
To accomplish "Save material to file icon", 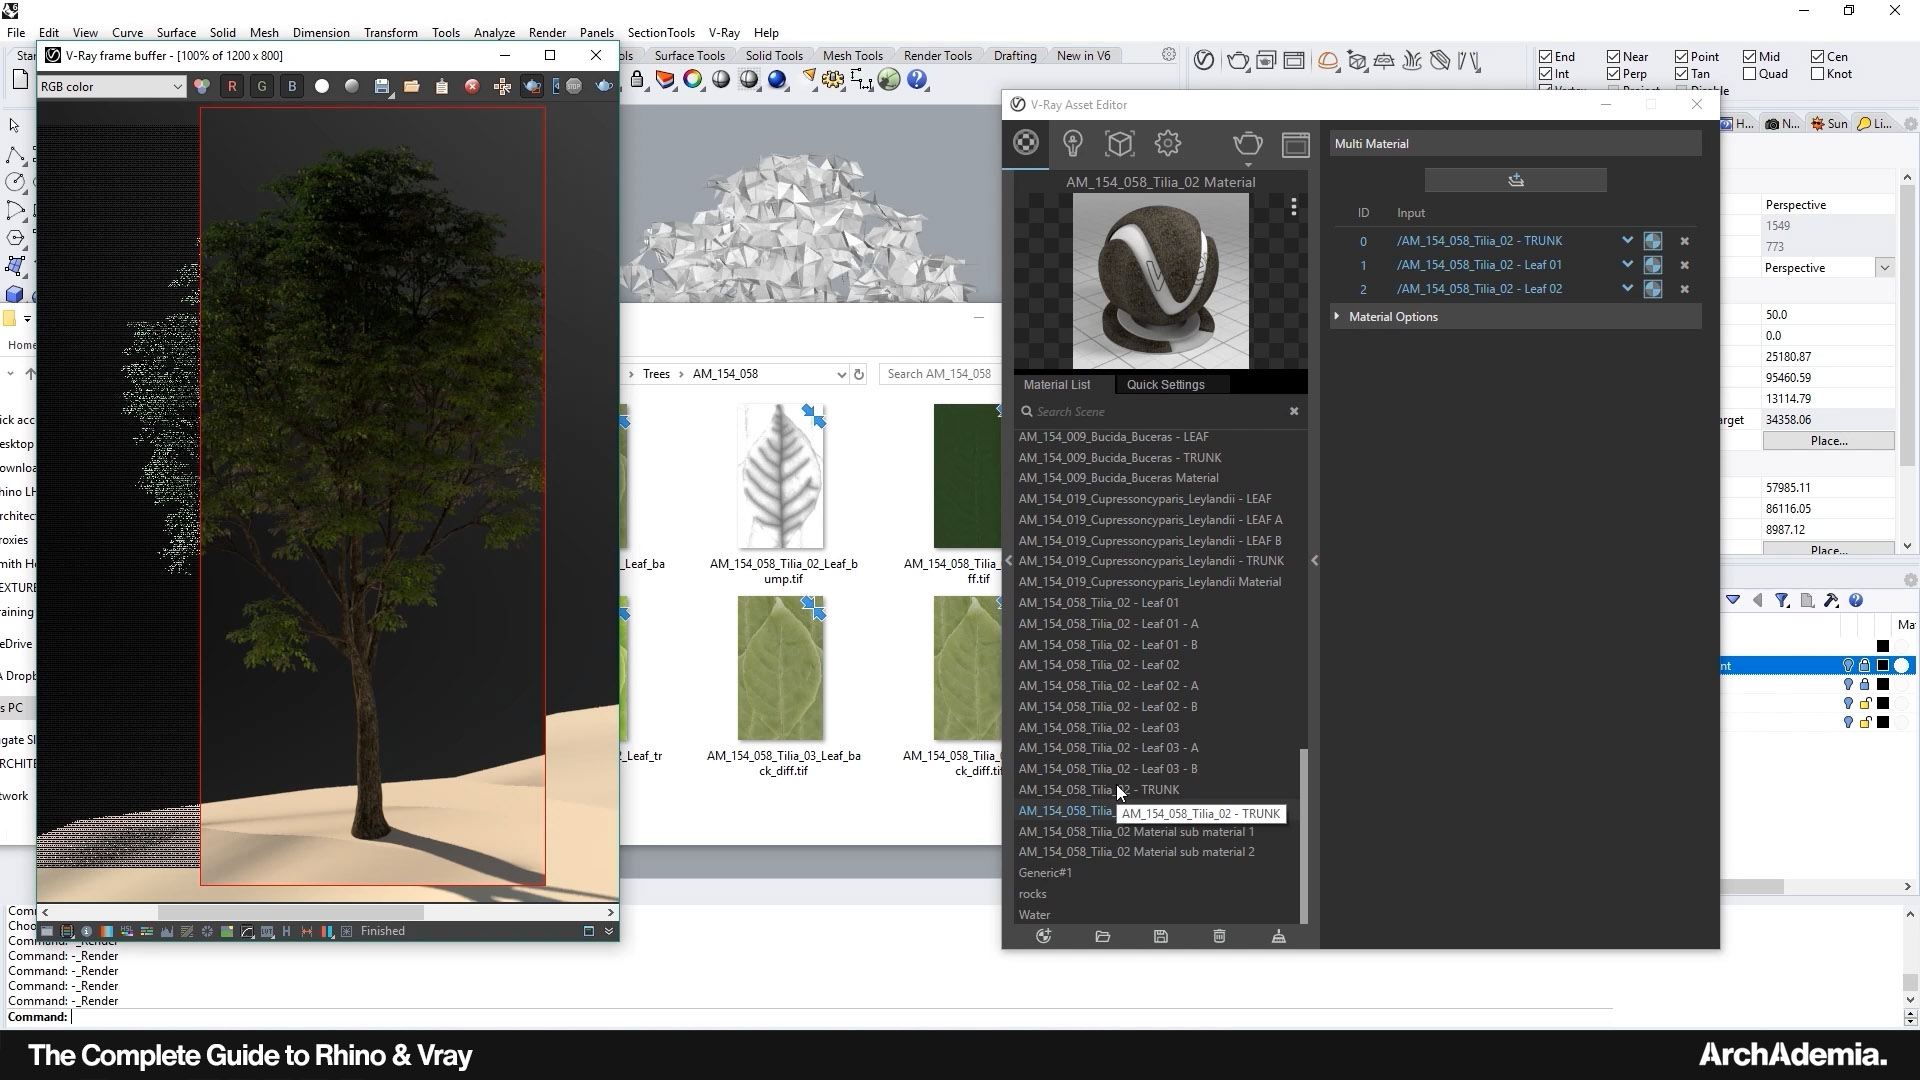I will (1161, 937).
